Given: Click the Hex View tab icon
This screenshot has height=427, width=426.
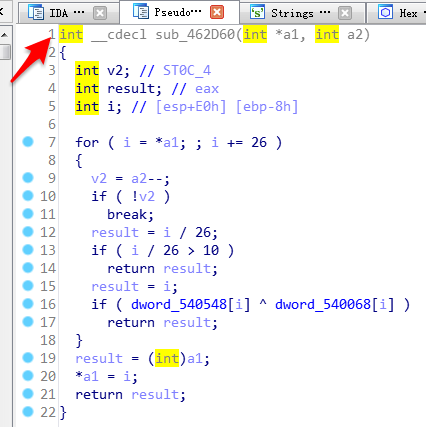Looking at the screenshot, I should 386,13.
